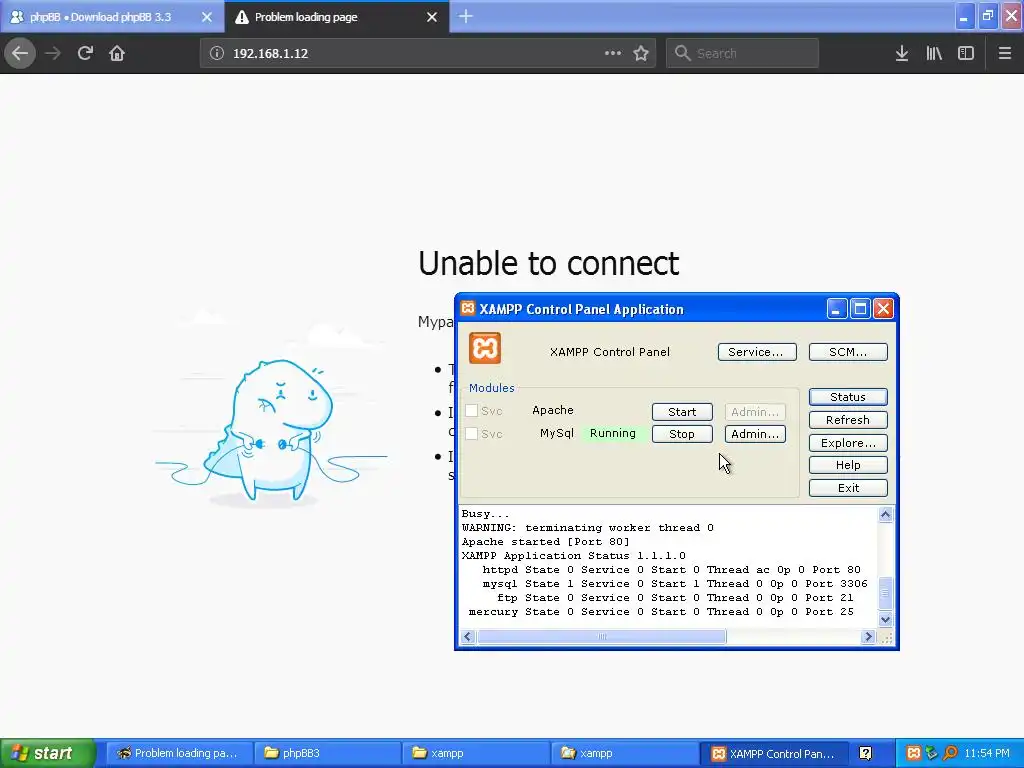Screen dimensions: 1024x768
Task: Toggle the MySql Svc checkbox
Action: [x=472, y=434]
